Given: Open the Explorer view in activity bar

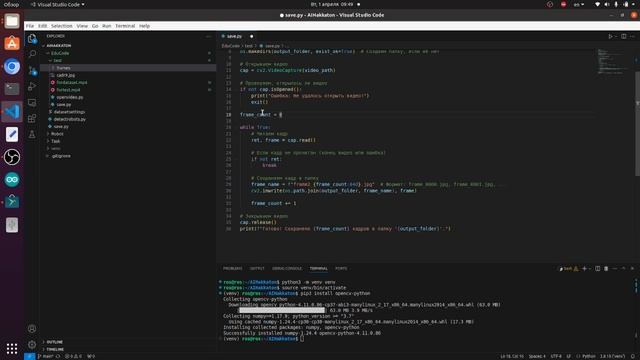Looking at the screenshot, I should click(x=32, y=39).
